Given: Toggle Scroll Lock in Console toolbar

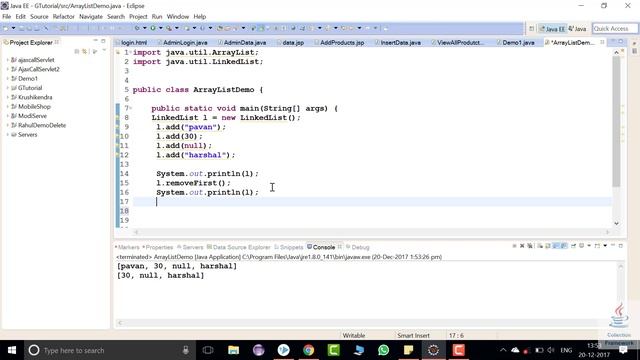Looking at the screenshot, I should coord(548,246).
